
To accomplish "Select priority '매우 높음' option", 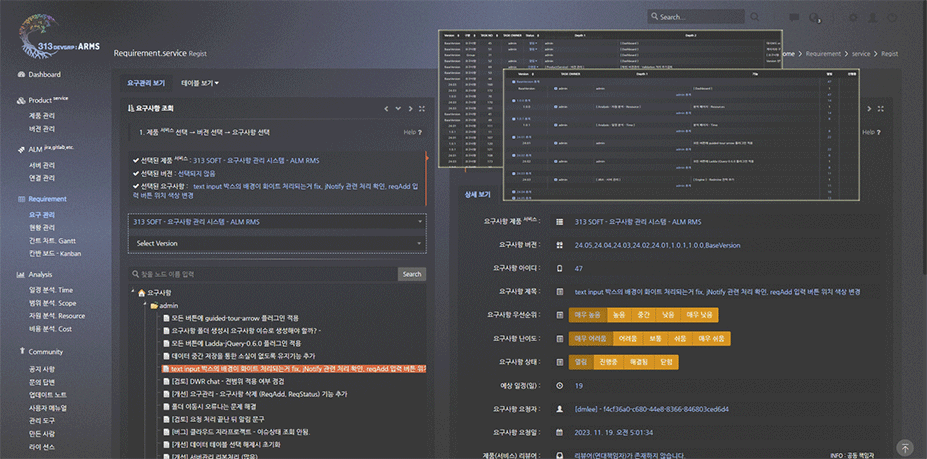I will [588, 314].
